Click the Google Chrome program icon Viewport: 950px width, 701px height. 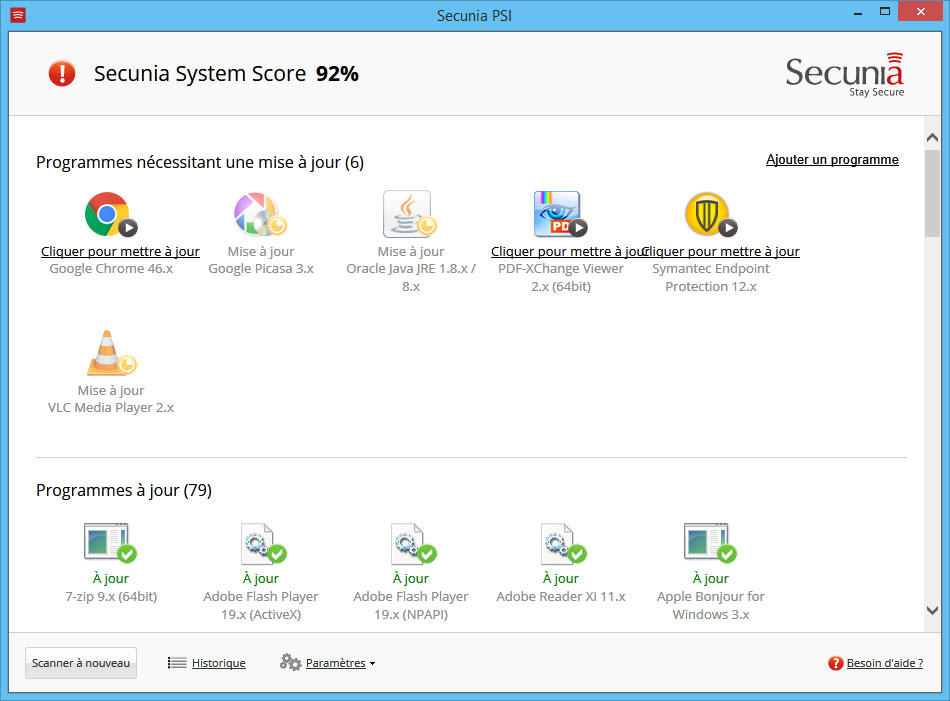(108, 213)
